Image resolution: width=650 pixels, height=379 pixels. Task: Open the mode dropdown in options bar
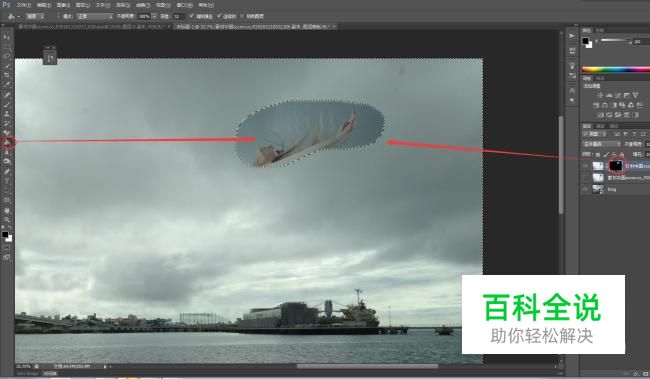pos(95,17)
